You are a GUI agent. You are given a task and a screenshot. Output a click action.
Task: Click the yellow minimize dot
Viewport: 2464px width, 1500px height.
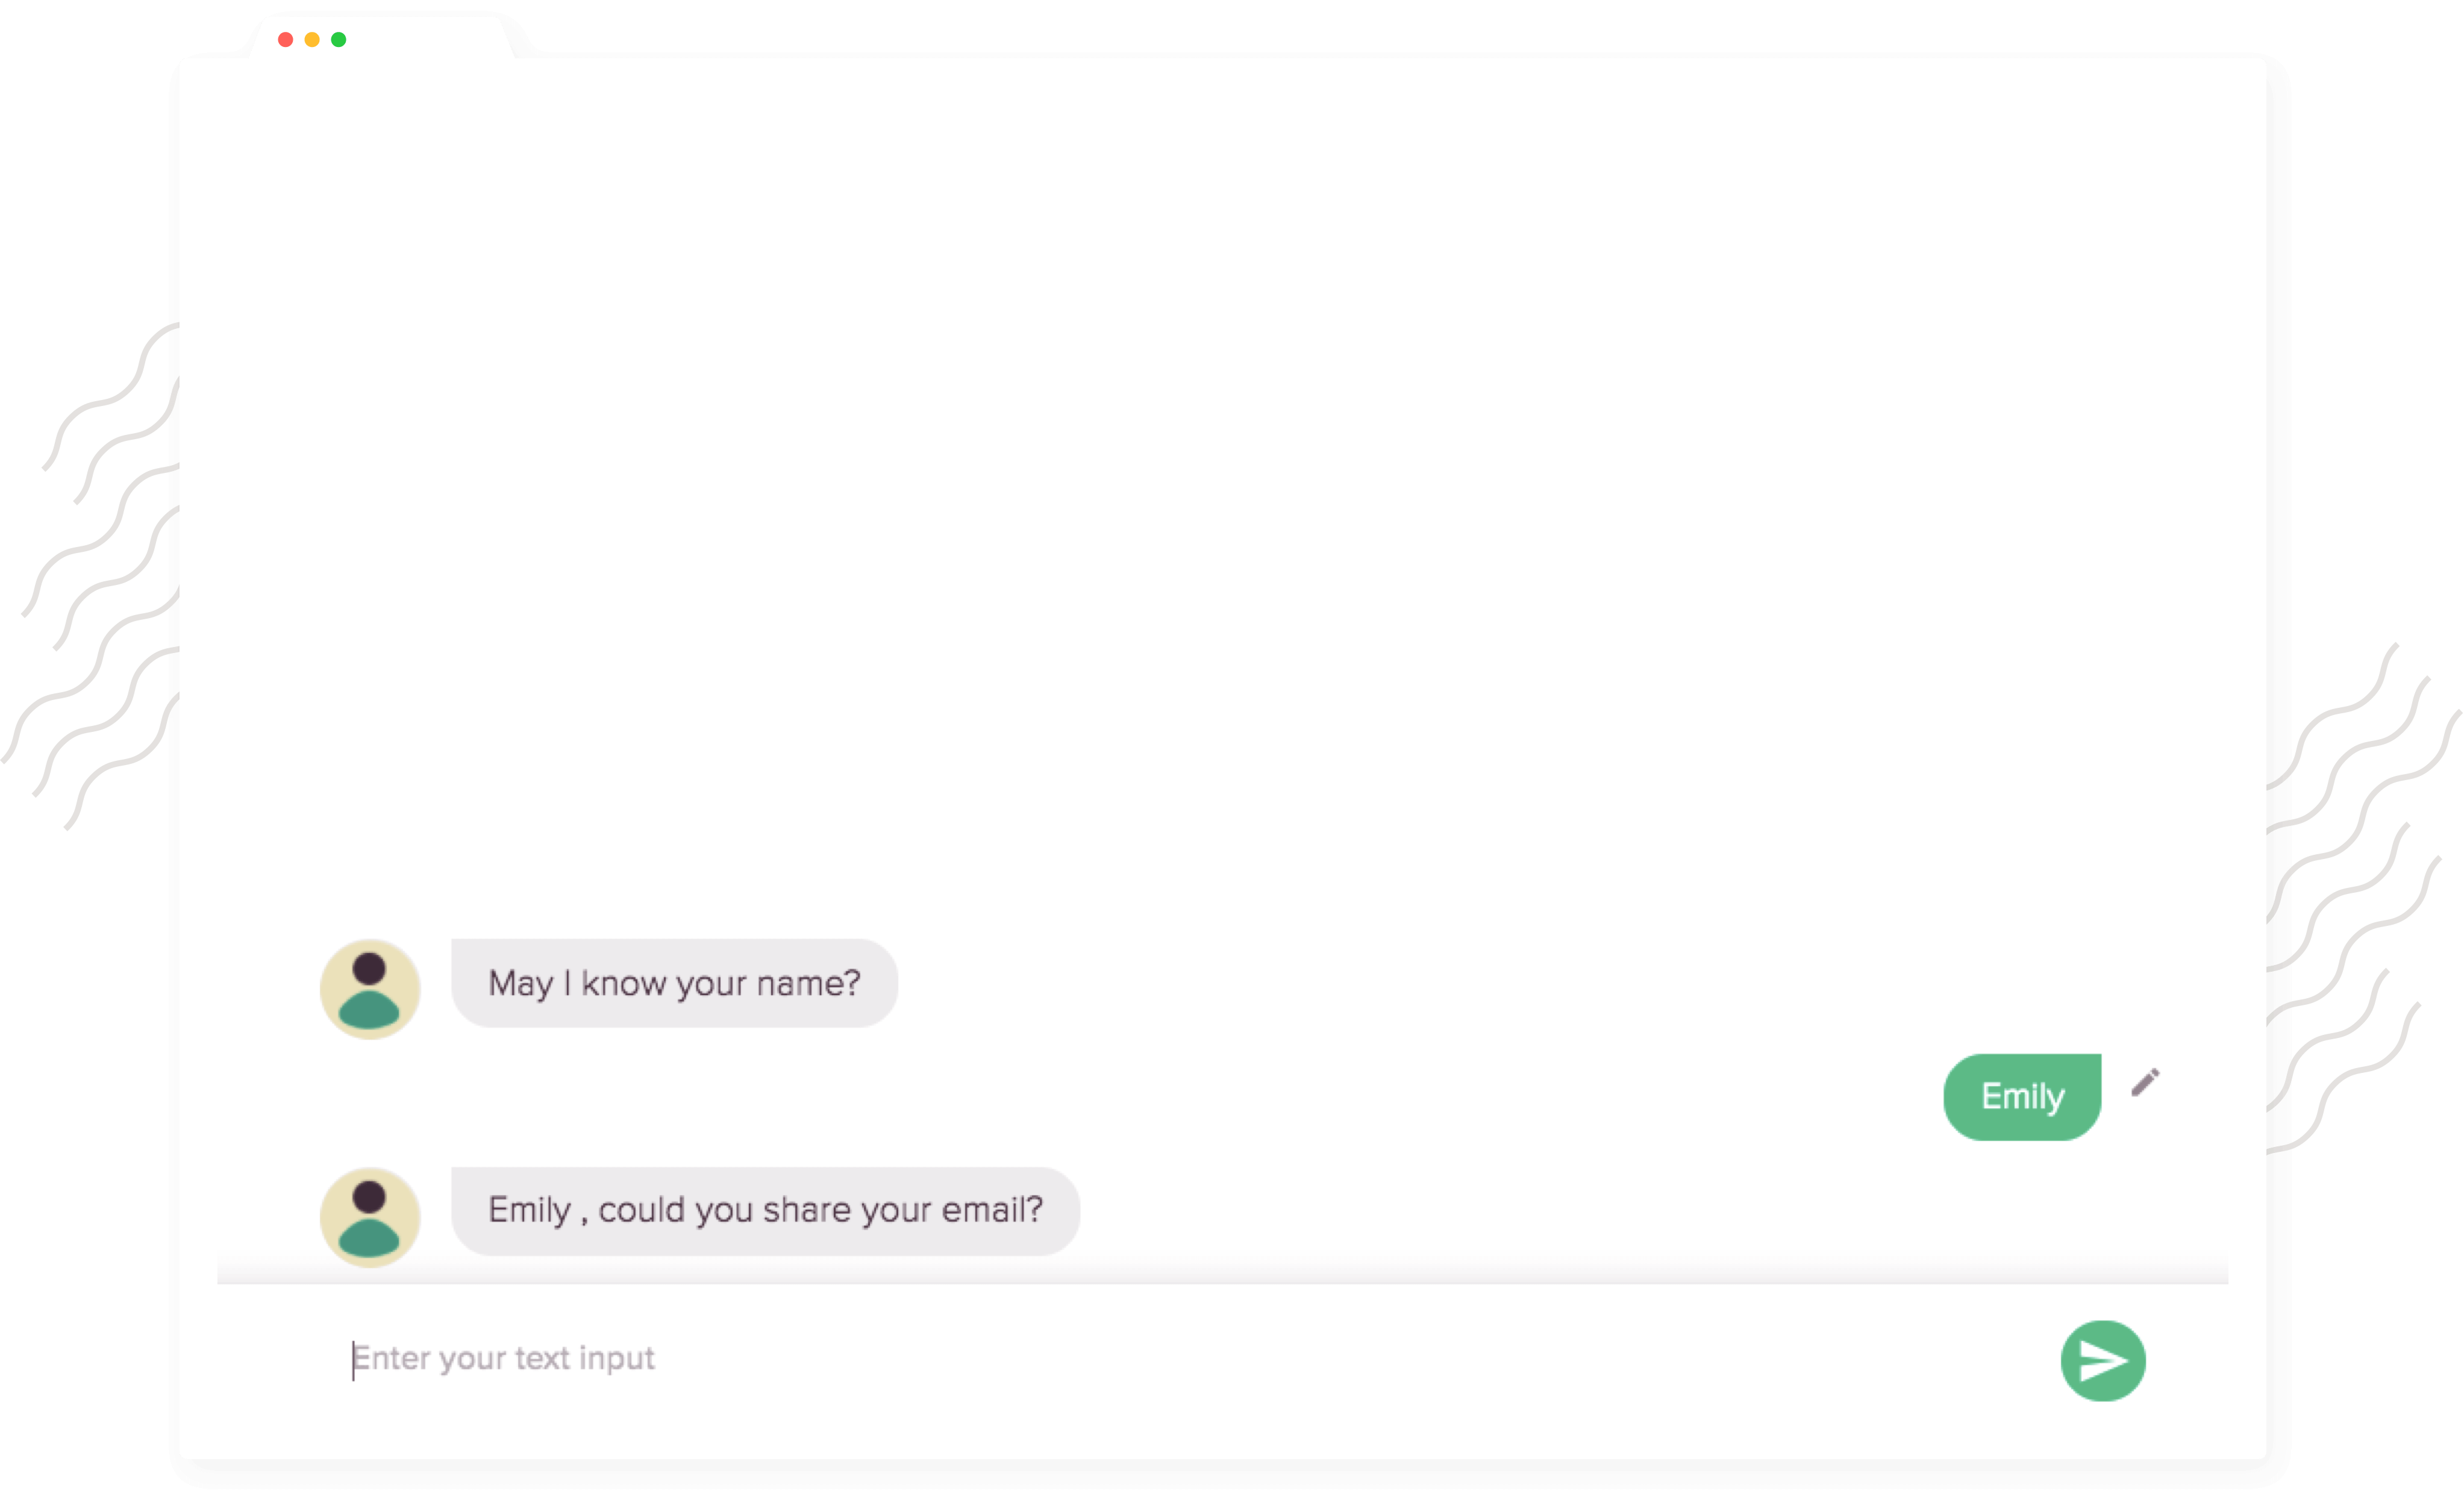[x=312, y=40]
